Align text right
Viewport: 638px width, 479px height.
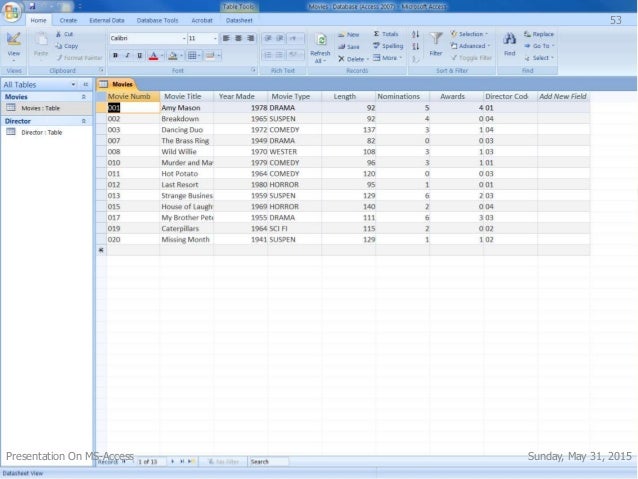coord(251,38)
